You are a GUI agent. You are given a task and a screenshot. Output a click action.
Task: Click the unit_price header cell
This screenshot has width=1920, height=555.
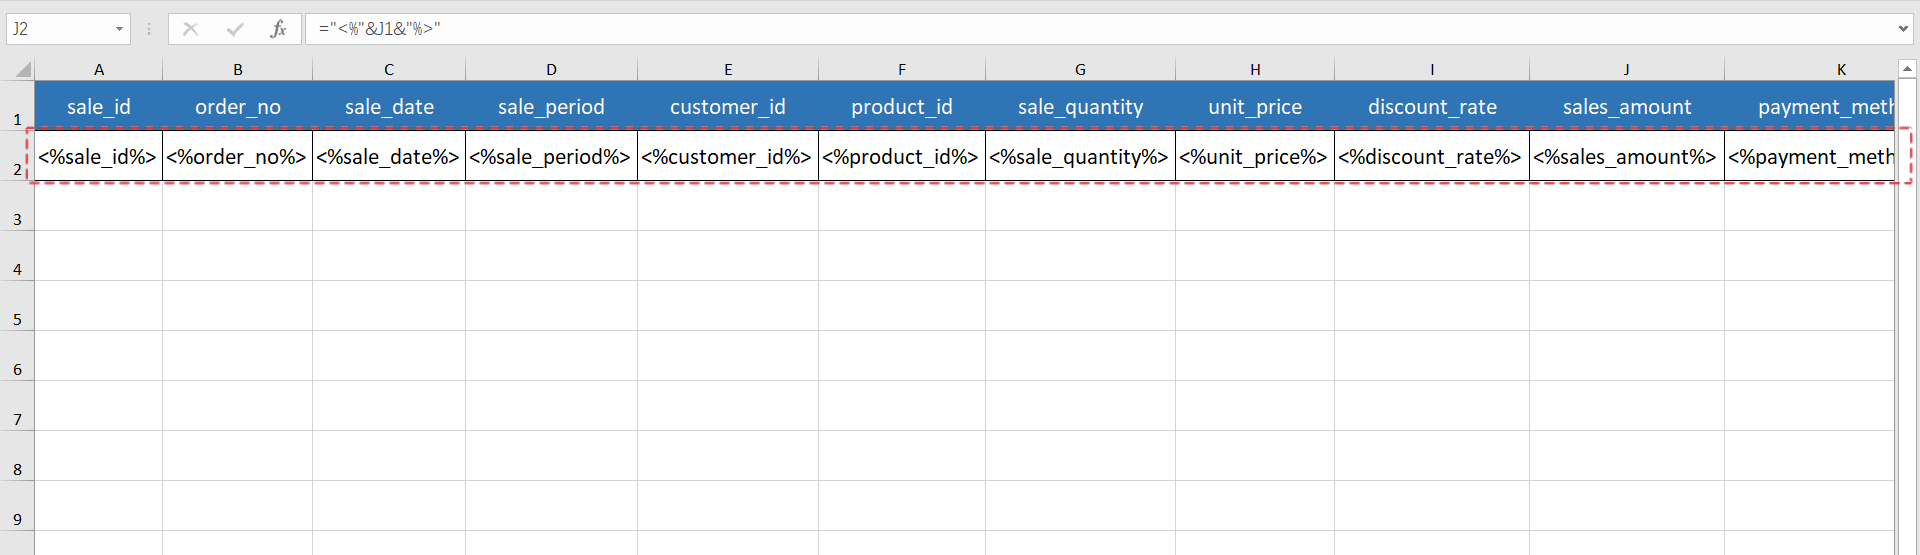(x=1255, y=106)
